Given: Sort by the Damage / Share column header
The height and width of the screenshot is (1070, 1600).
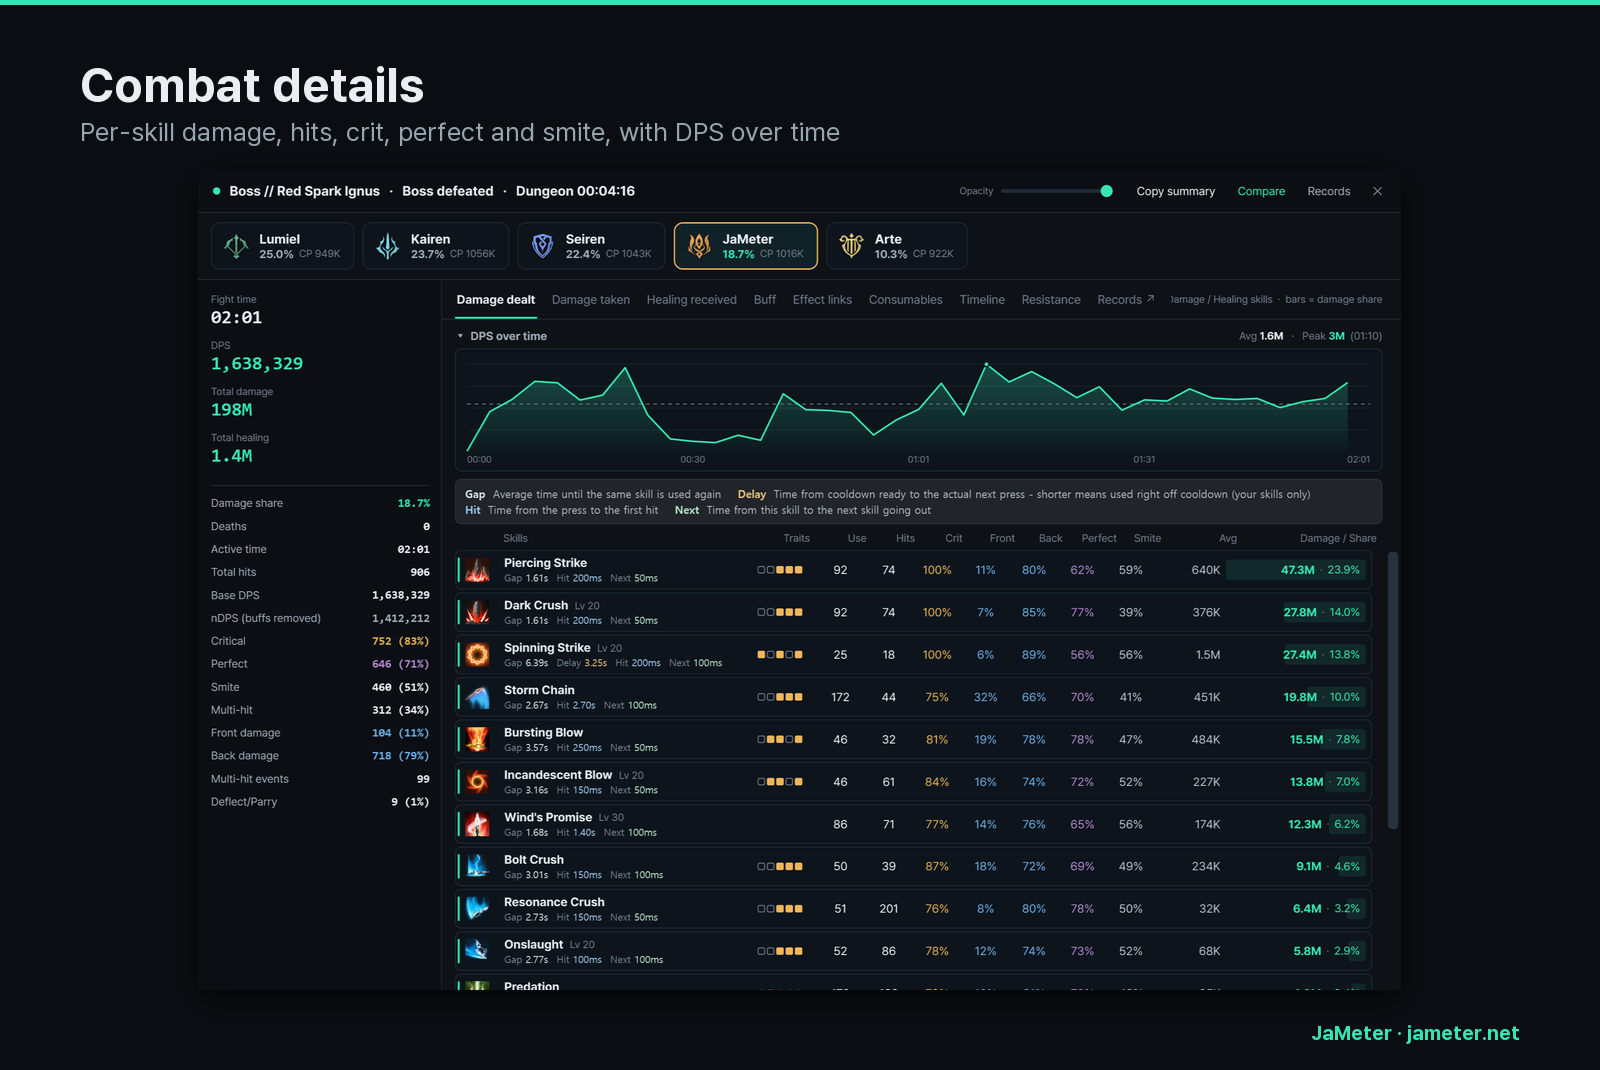Looking at the screenshot, I should (x=1338, y=538).
